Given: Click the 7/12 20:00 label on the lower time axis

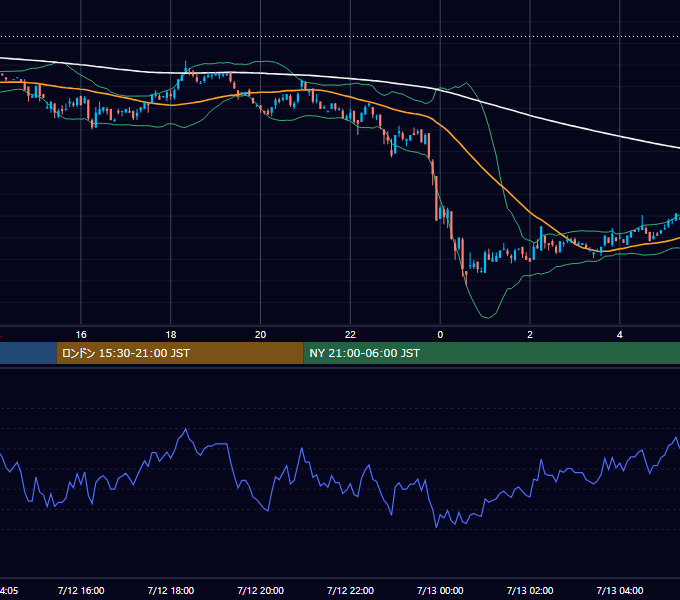Looking at the screenshot, I should pyautogui.click(x=261, y=590).
